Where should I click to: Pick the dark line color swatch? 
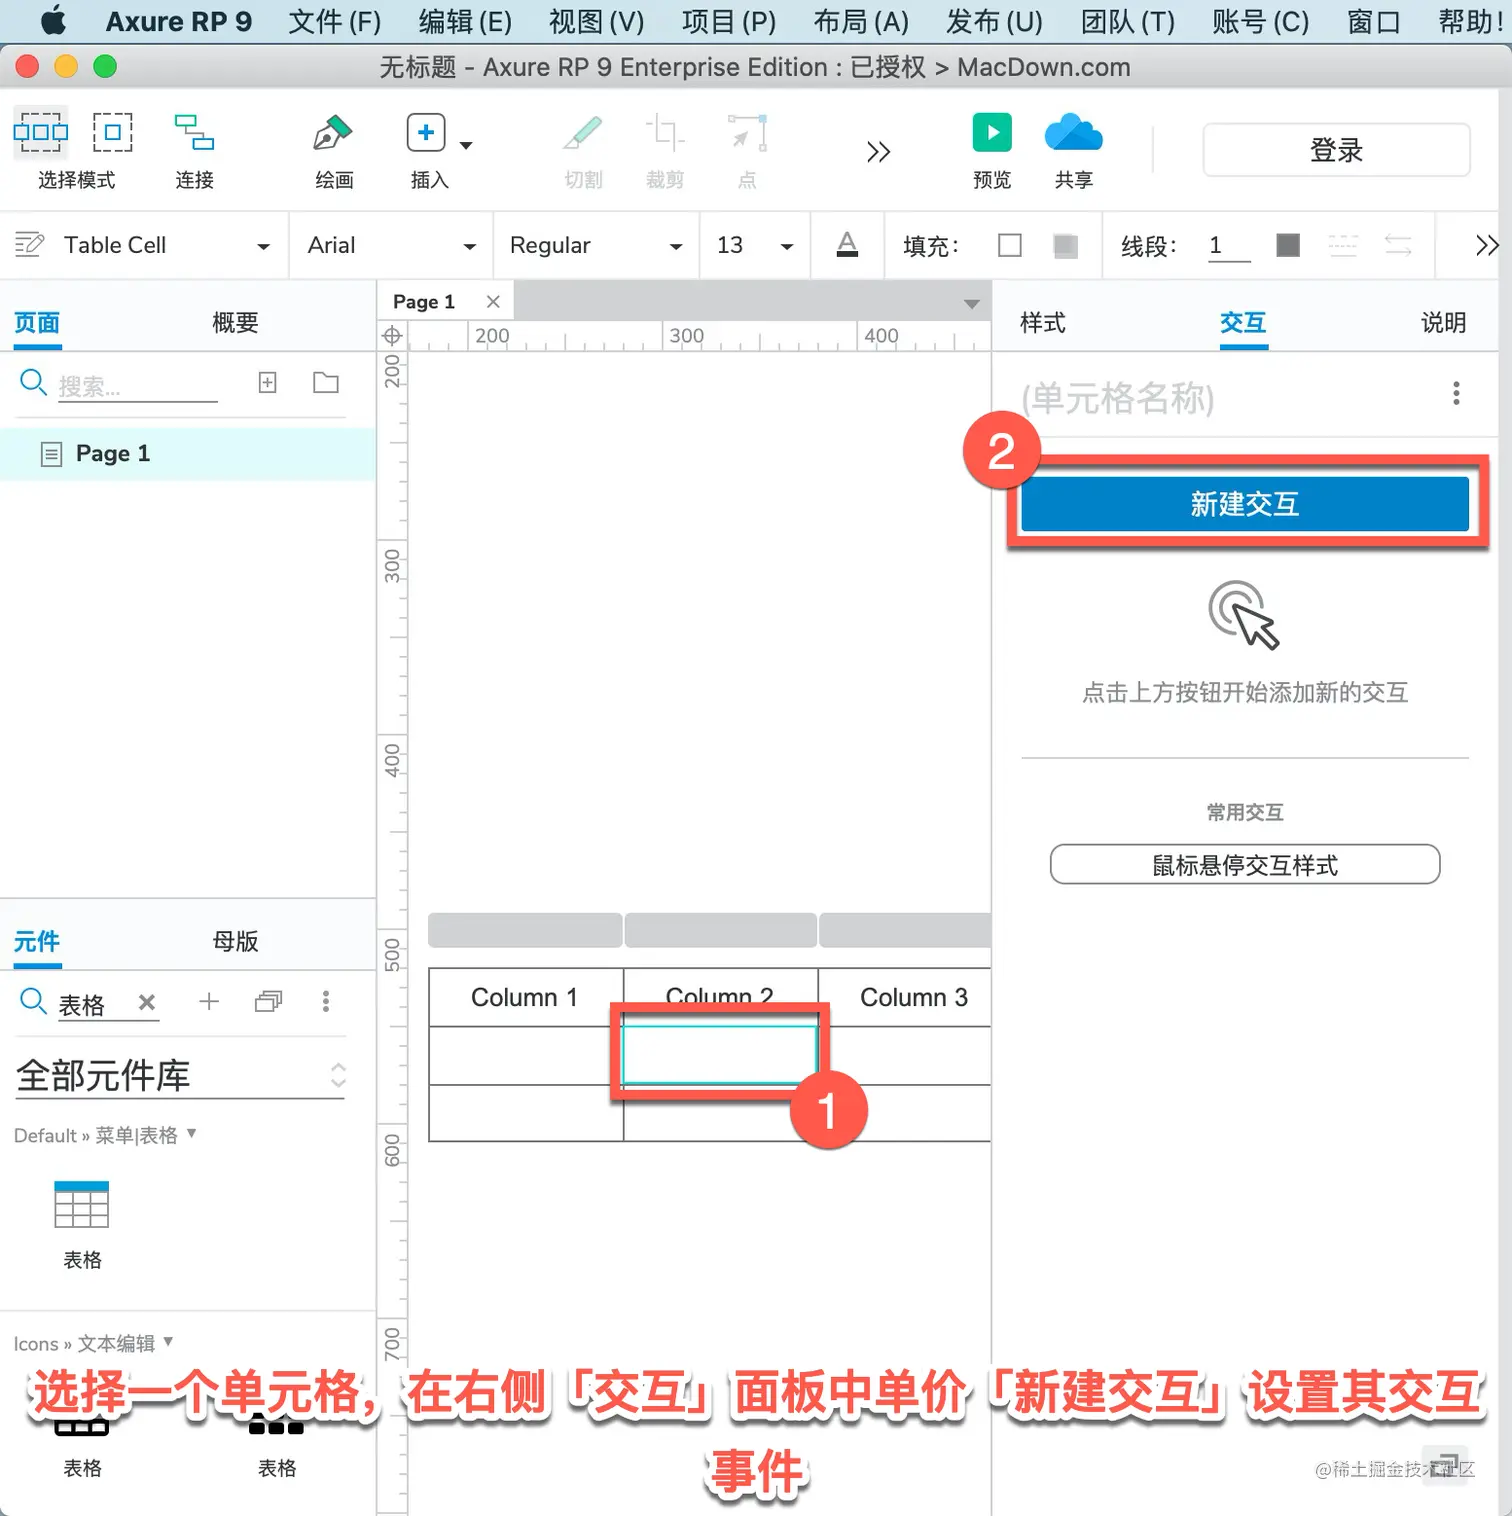pyautogui.click(x=1288, y=245)
